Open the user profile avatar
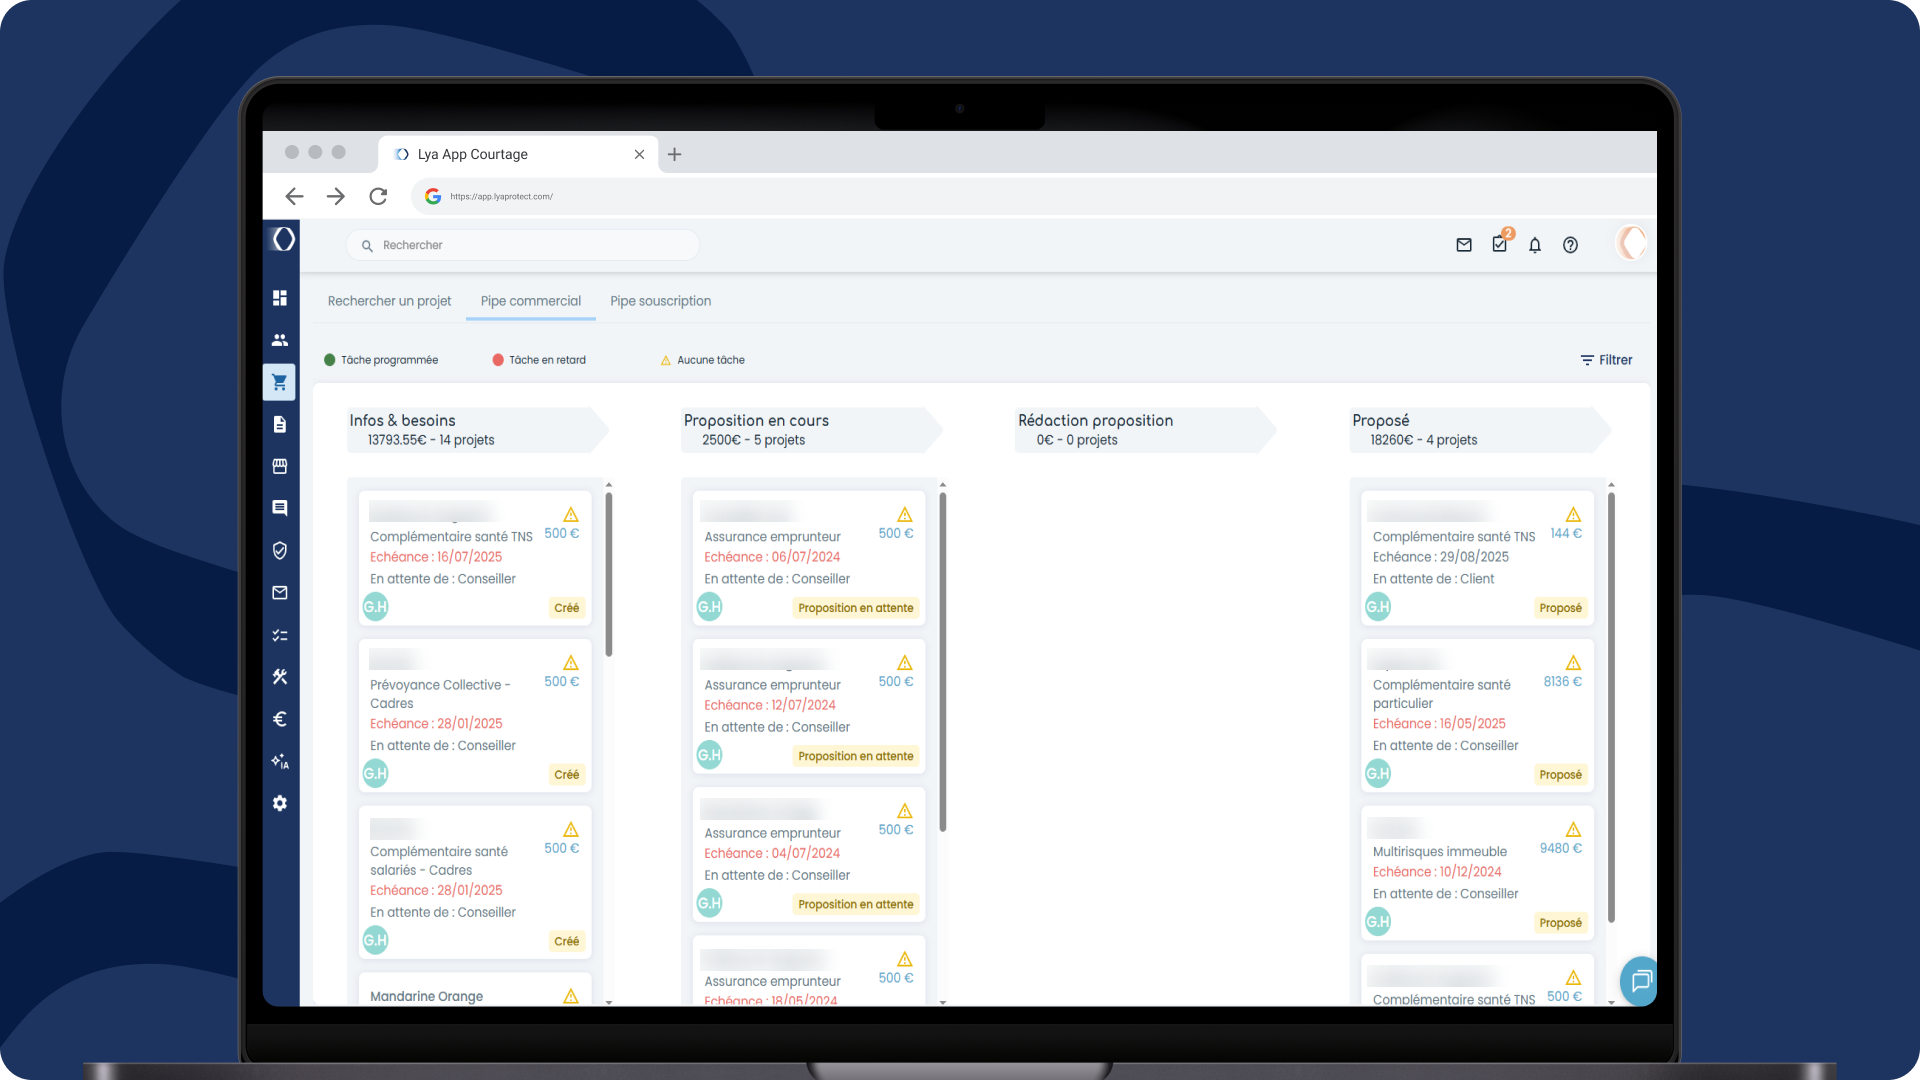1920x1080 pixels. coord(1630,244)
